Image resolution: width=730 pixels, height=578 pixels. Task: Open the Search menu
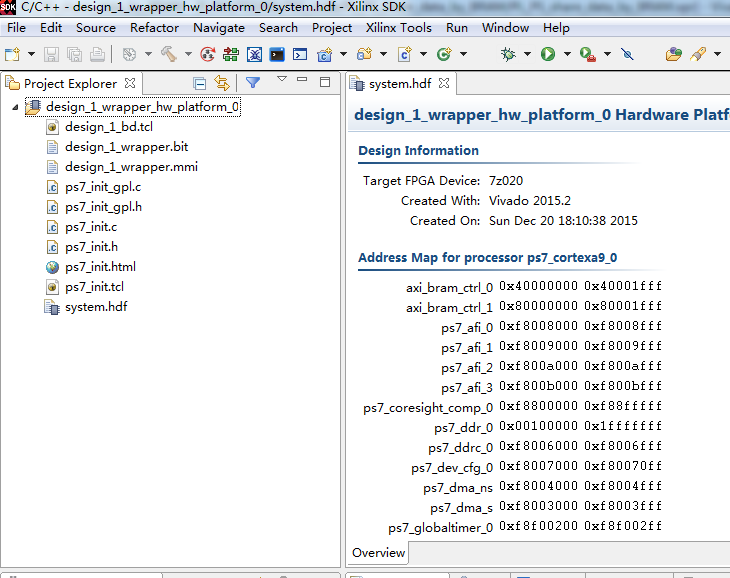tap(278, 28)
